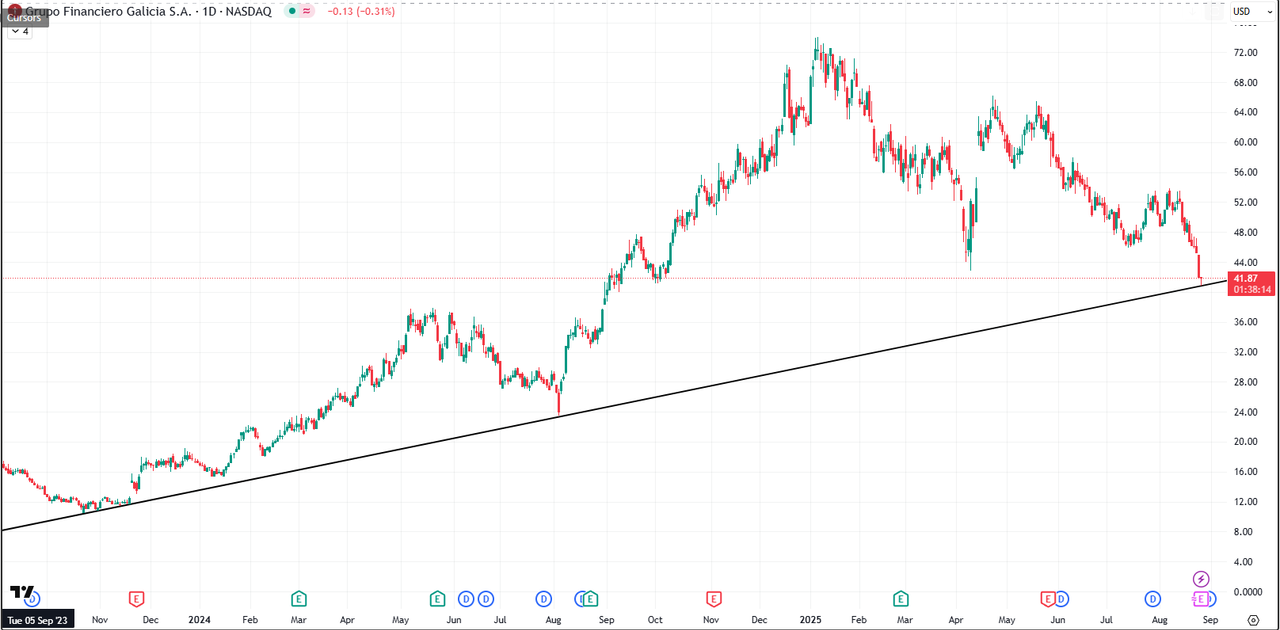Open the red earnings marker before Dec 2023
Image resolution: width=1280 pixels, height=630 pixels.
click(x=137, y=599)
